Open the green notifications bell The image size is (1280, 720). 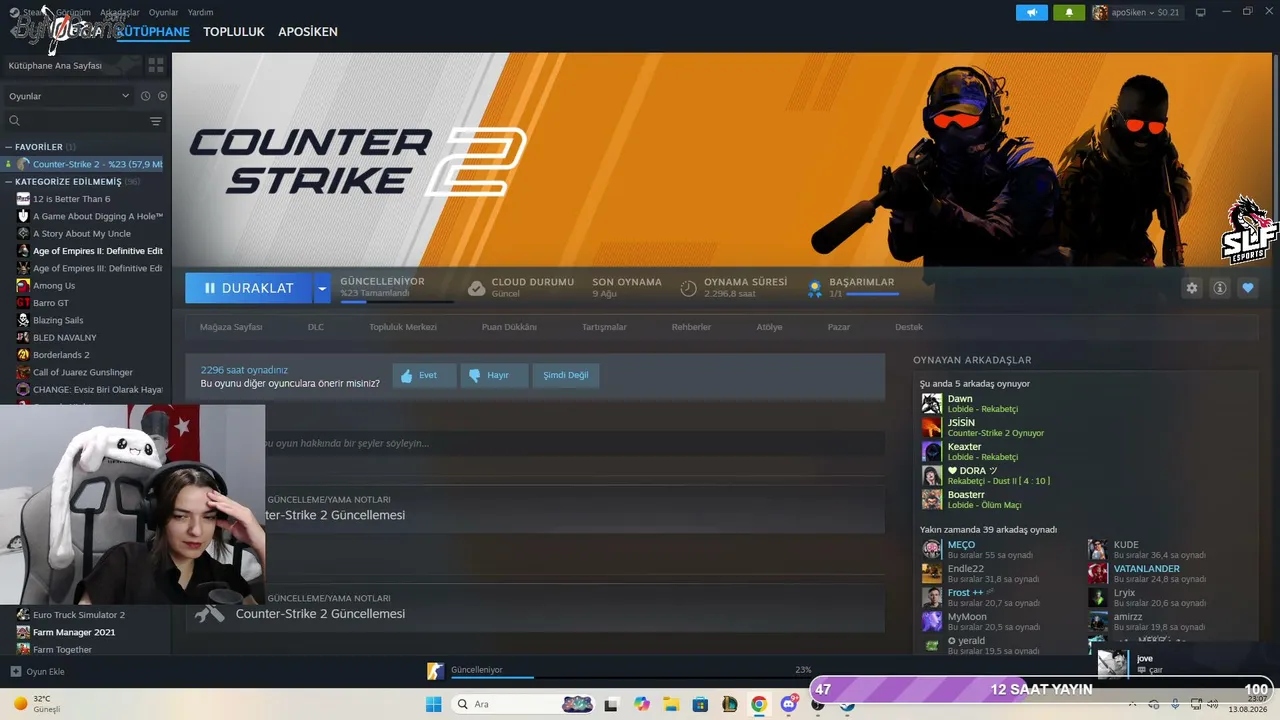1069,12
